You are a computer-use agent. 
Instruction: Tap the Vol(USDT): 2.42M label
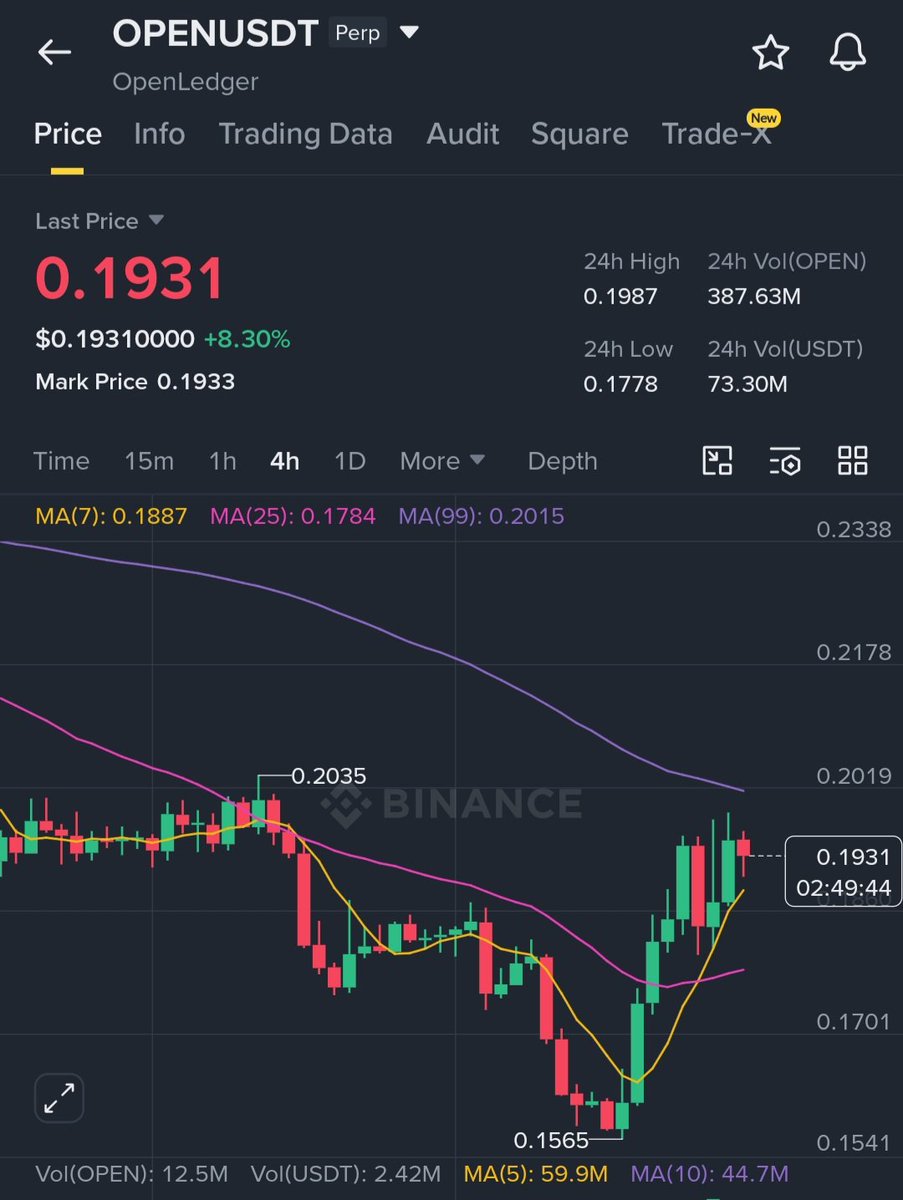click(345, 1173)
